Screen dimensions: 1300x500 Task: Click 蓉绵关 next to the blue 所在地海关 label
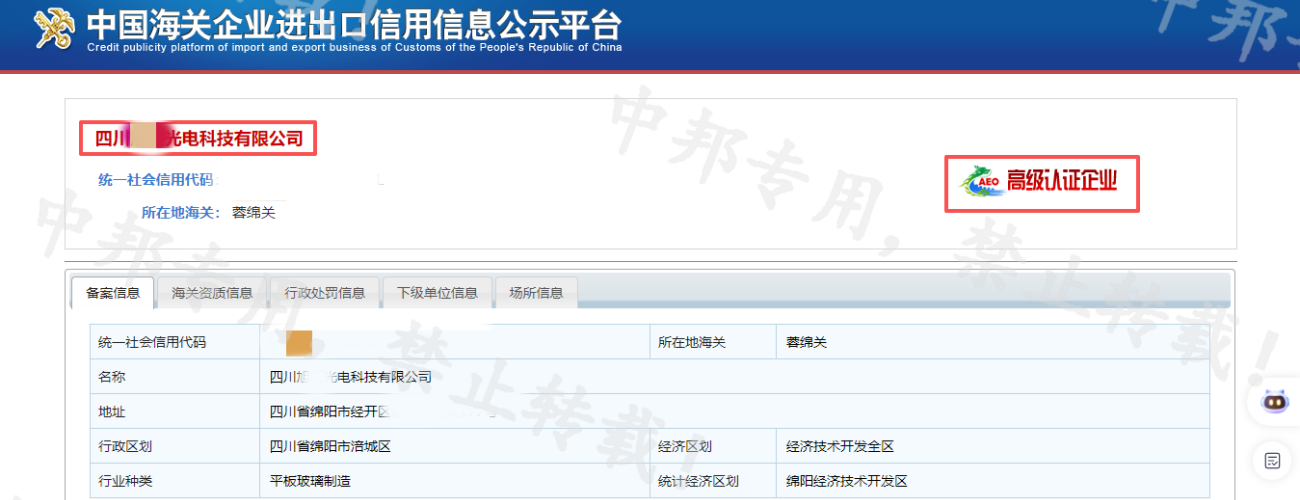(253, 212)
